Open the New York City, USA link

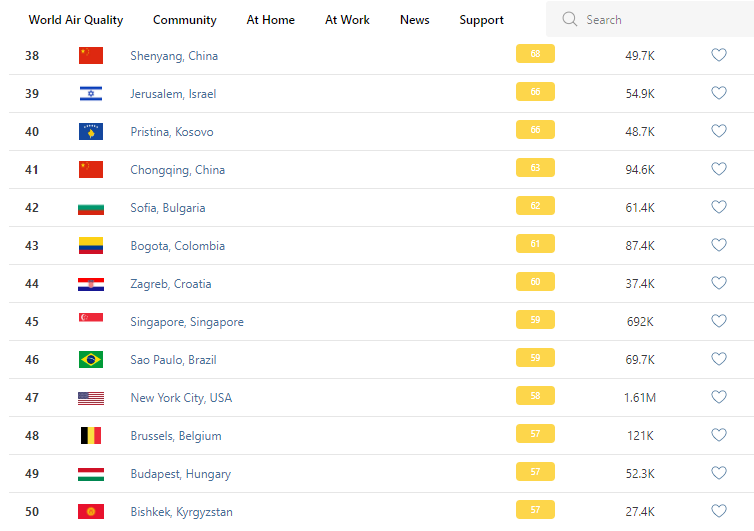click(x=181, y=398)
